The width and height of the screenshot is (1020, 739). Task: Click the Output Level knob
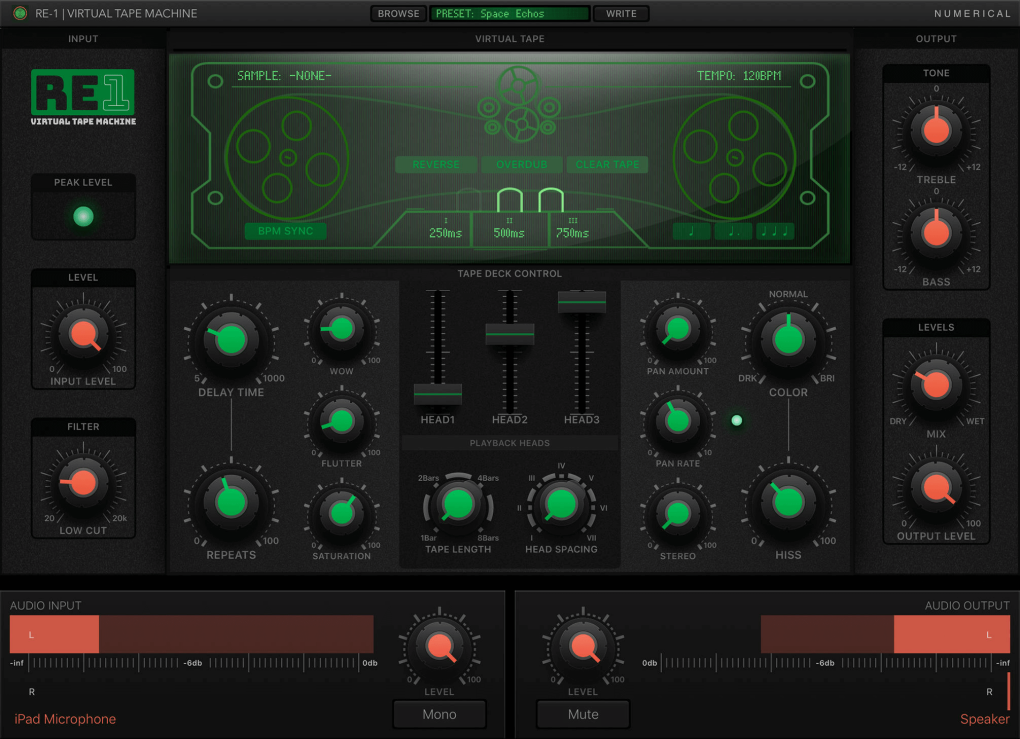coord(936,488)
